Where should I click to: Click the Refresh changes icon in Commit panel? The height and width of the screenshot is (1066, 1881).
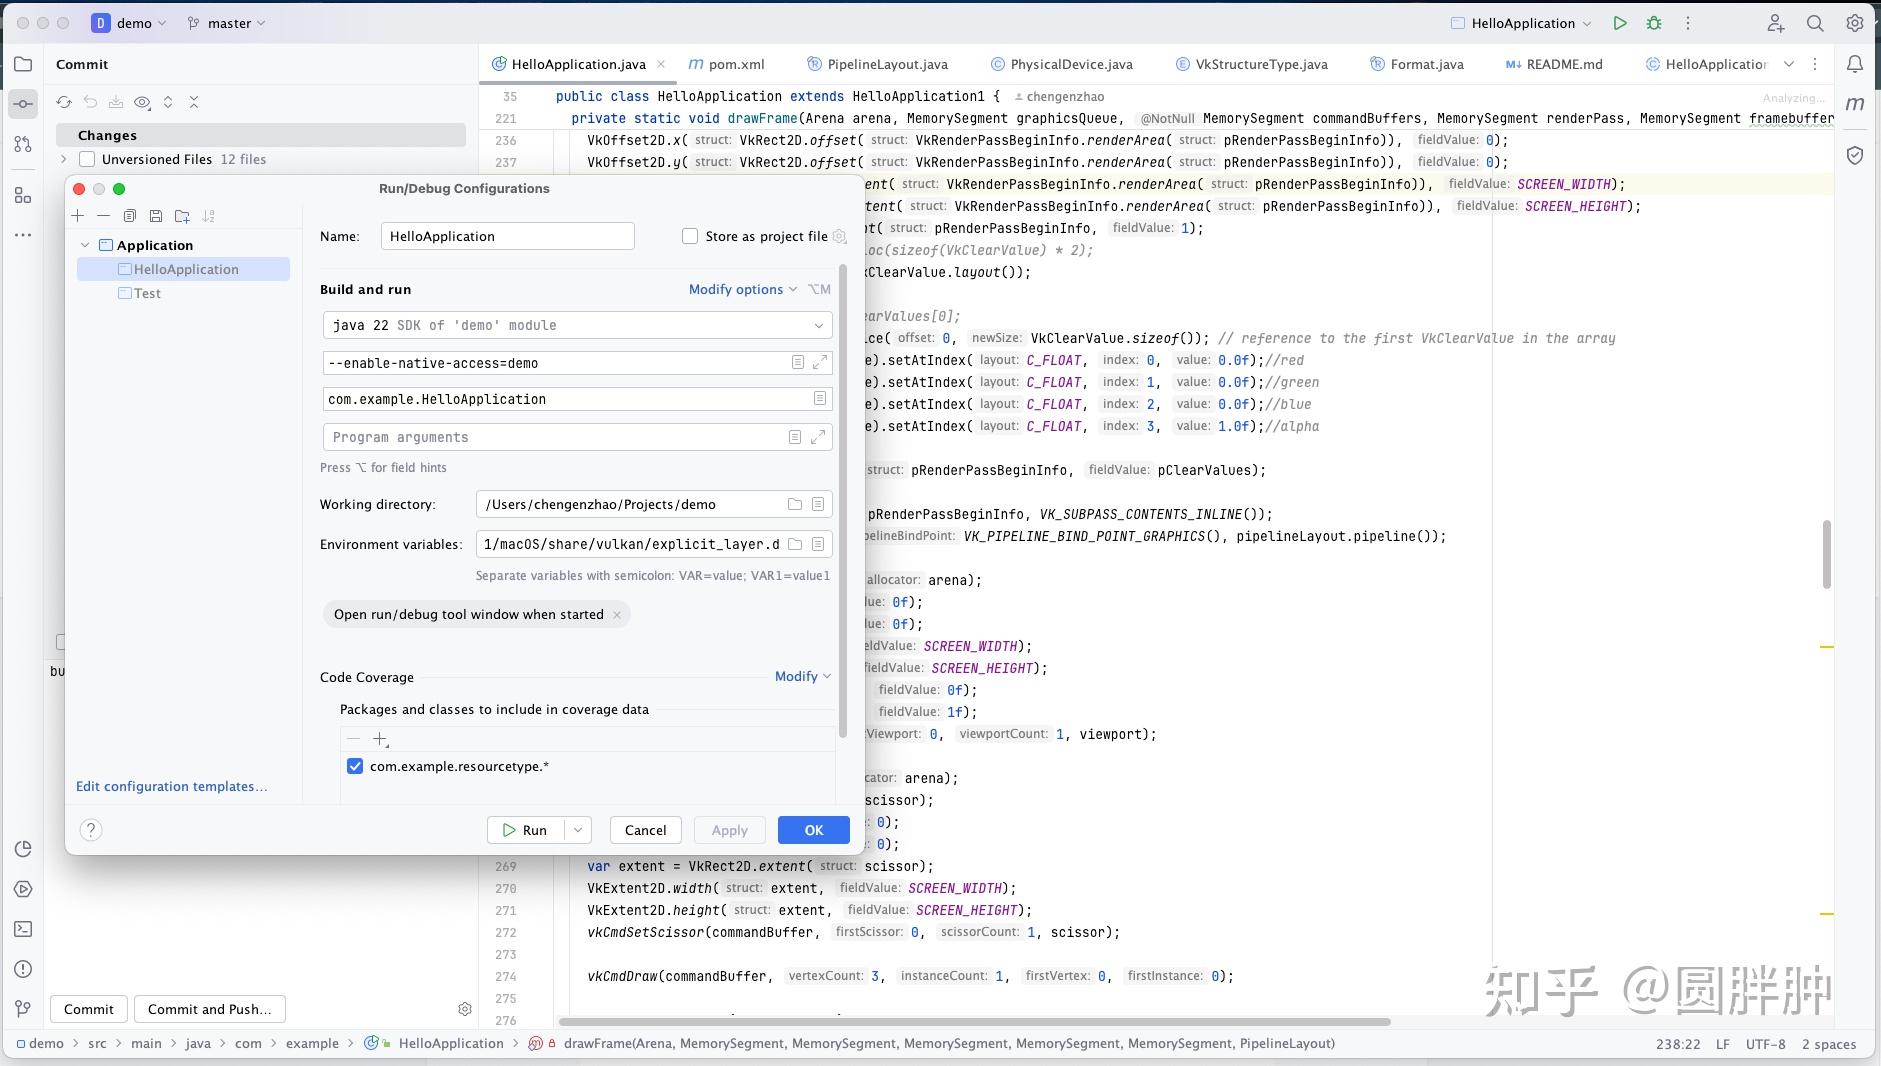point(64,102)
